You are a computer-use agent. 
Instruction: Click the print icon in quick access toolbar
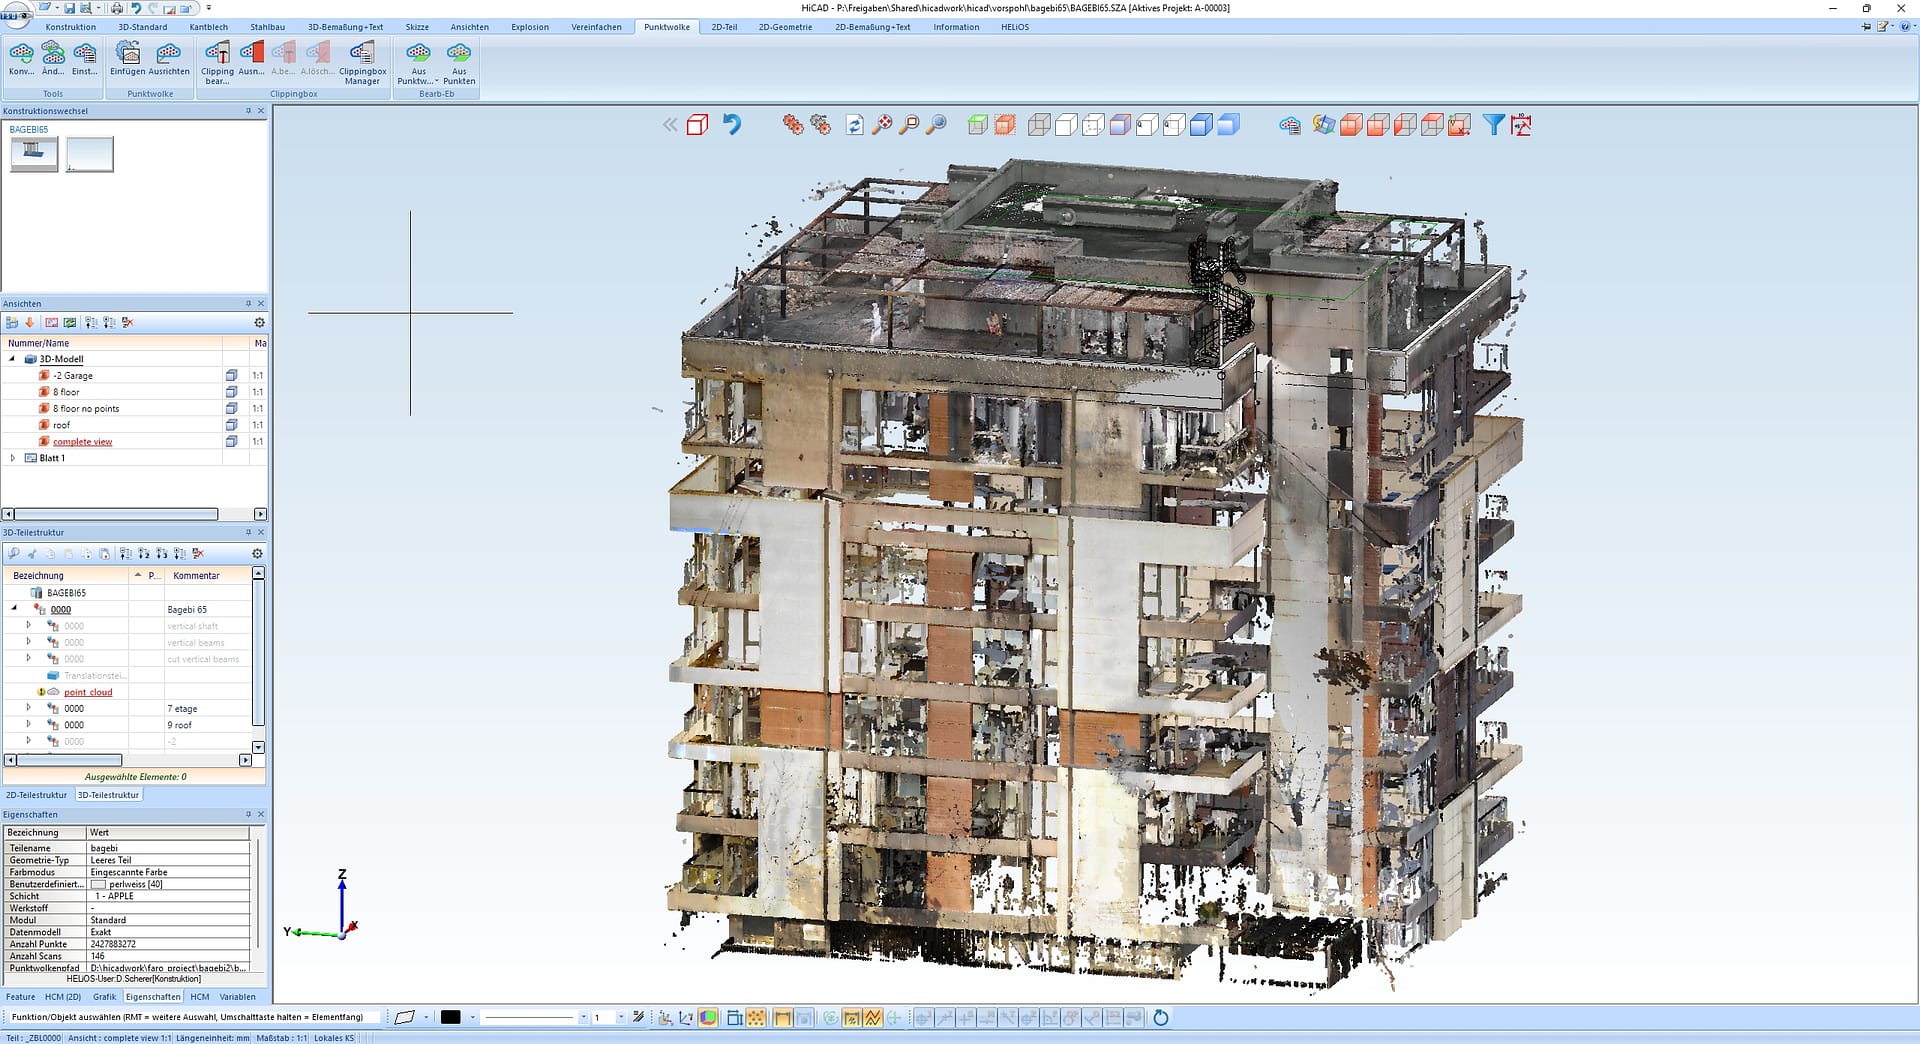click(117, 8)
